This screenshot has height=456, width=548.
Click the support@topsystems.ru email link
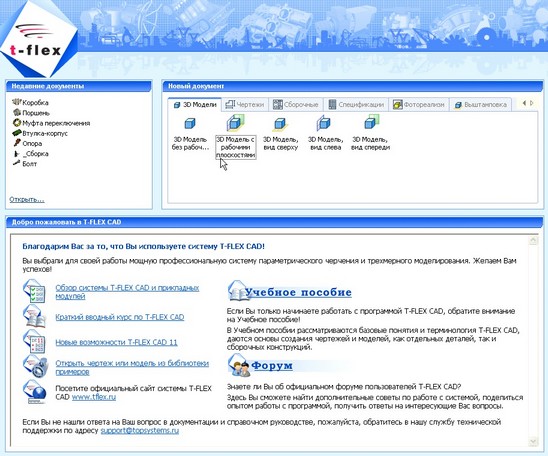pos(140,430)
